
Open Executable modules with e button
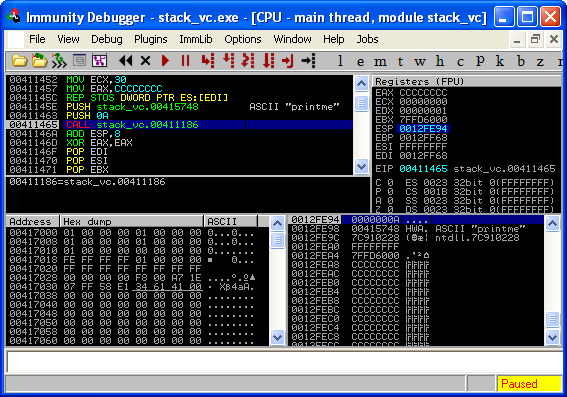tap(360, 62)
